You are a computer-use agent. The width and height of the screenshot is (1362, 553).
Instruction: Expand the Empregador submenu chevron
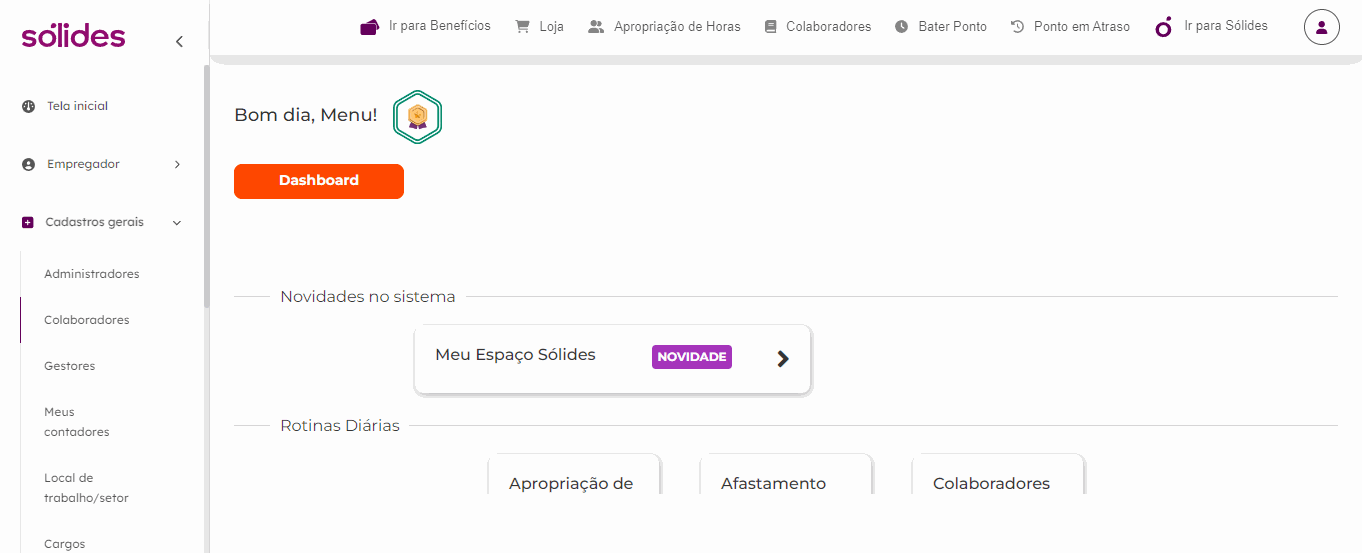point(177,164)
